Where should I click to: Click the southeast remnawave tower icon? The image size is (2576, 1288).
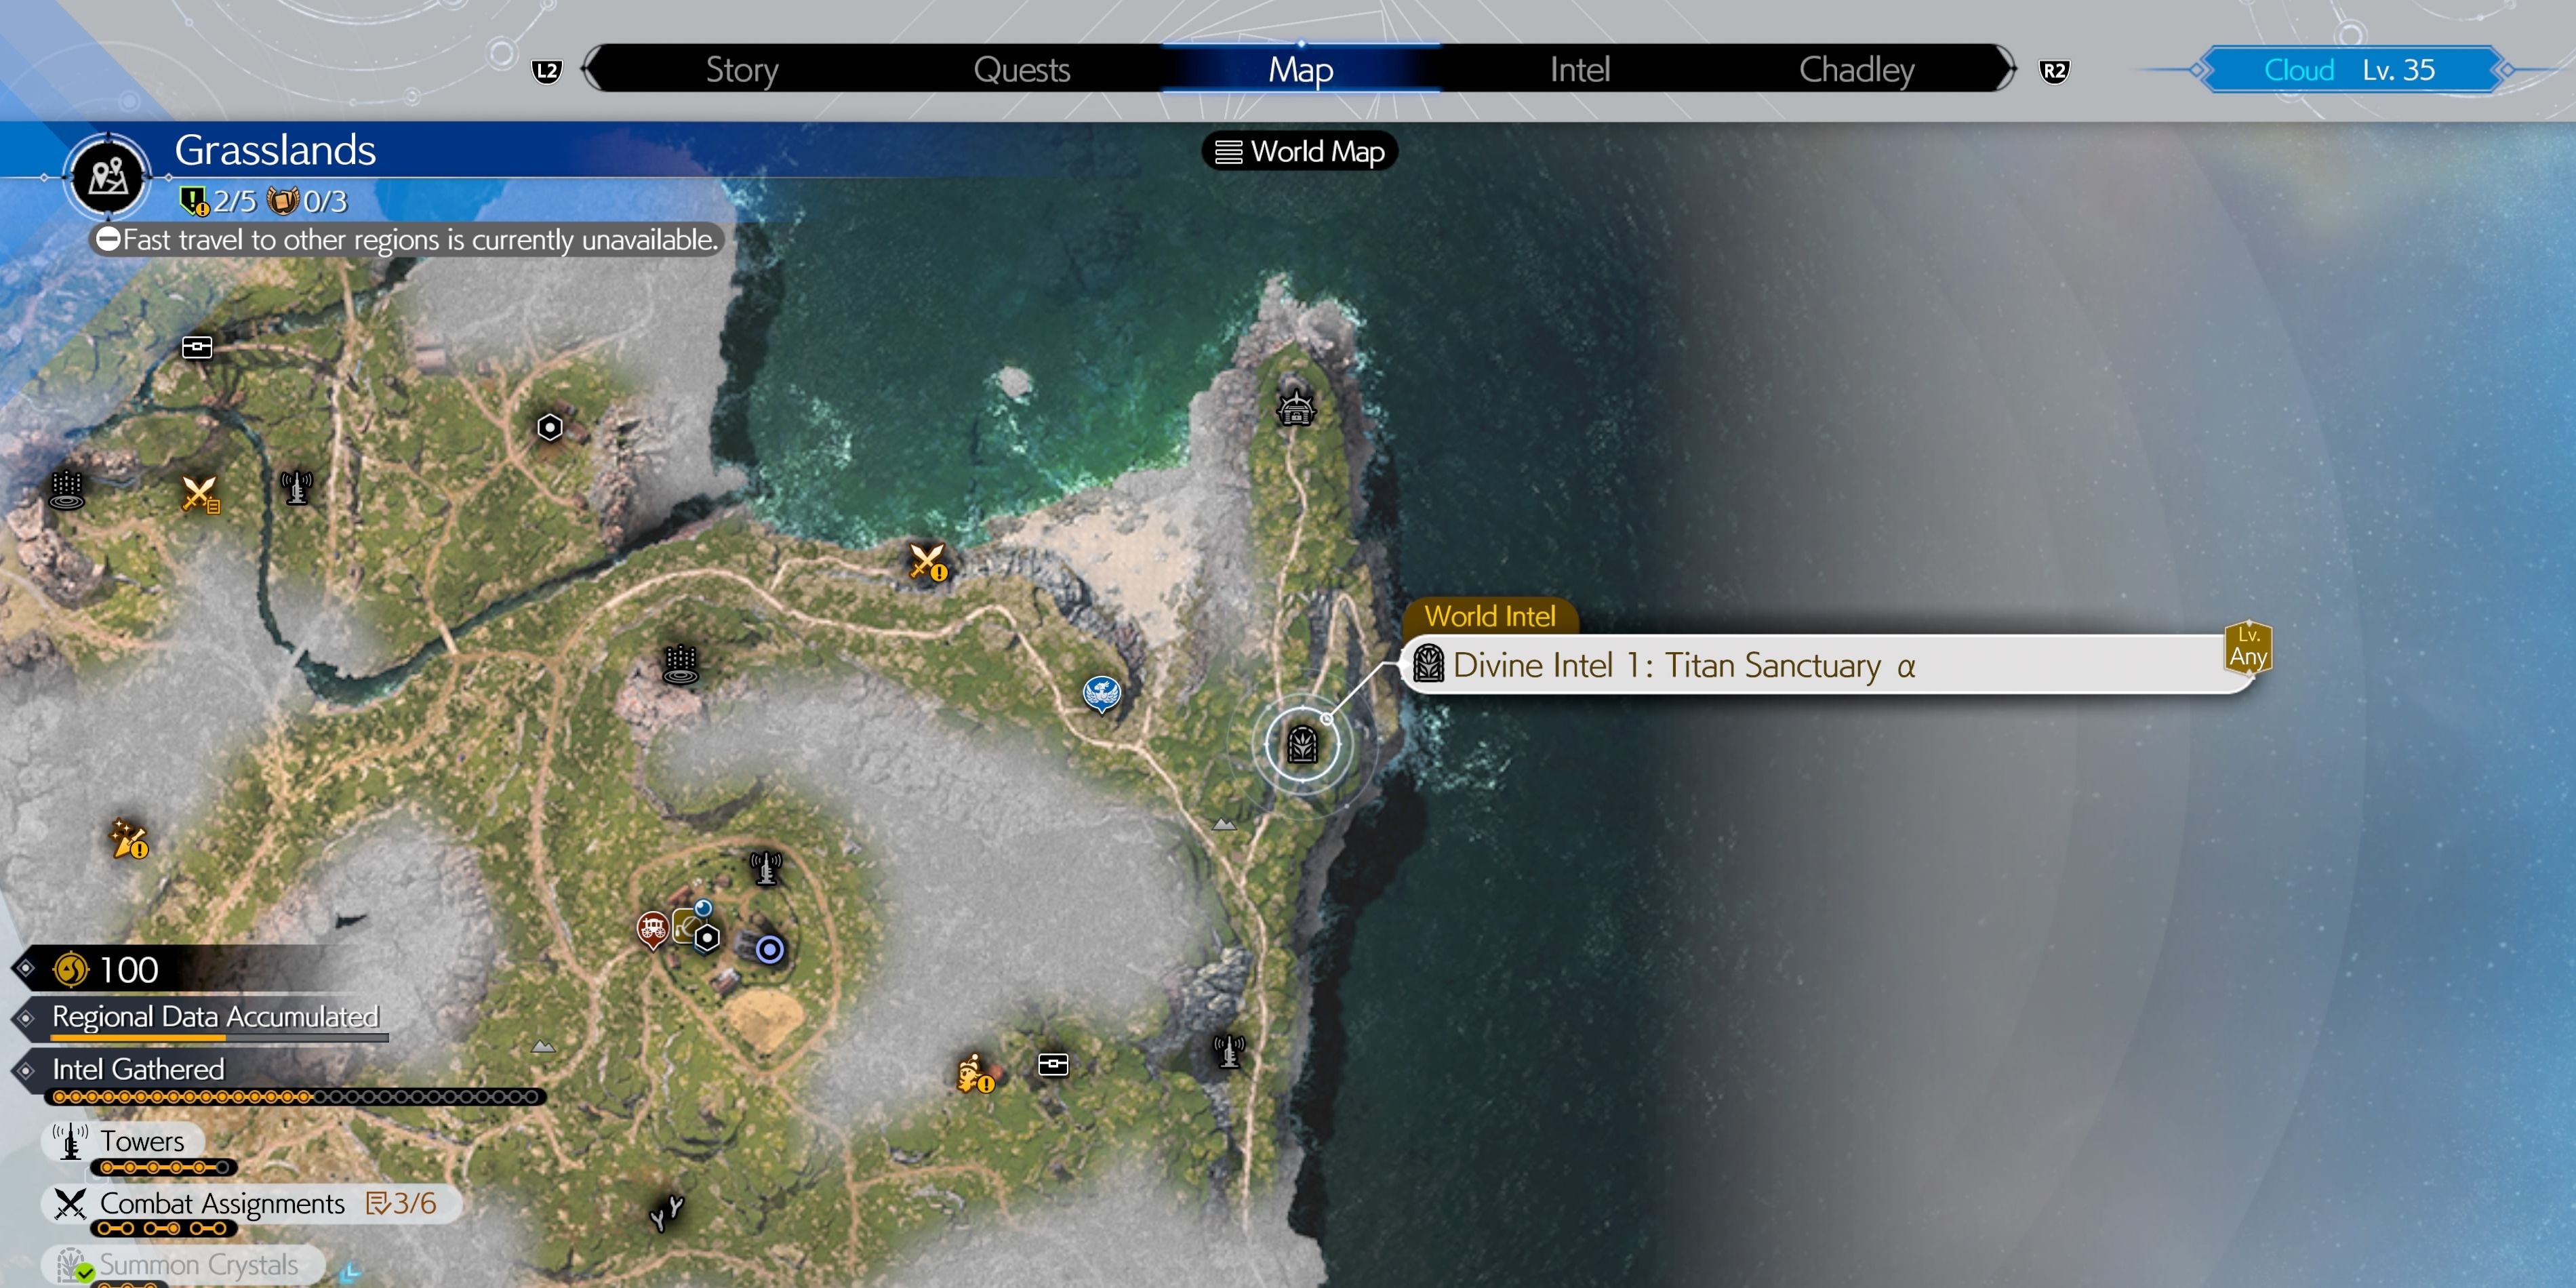(1228, 1051)
